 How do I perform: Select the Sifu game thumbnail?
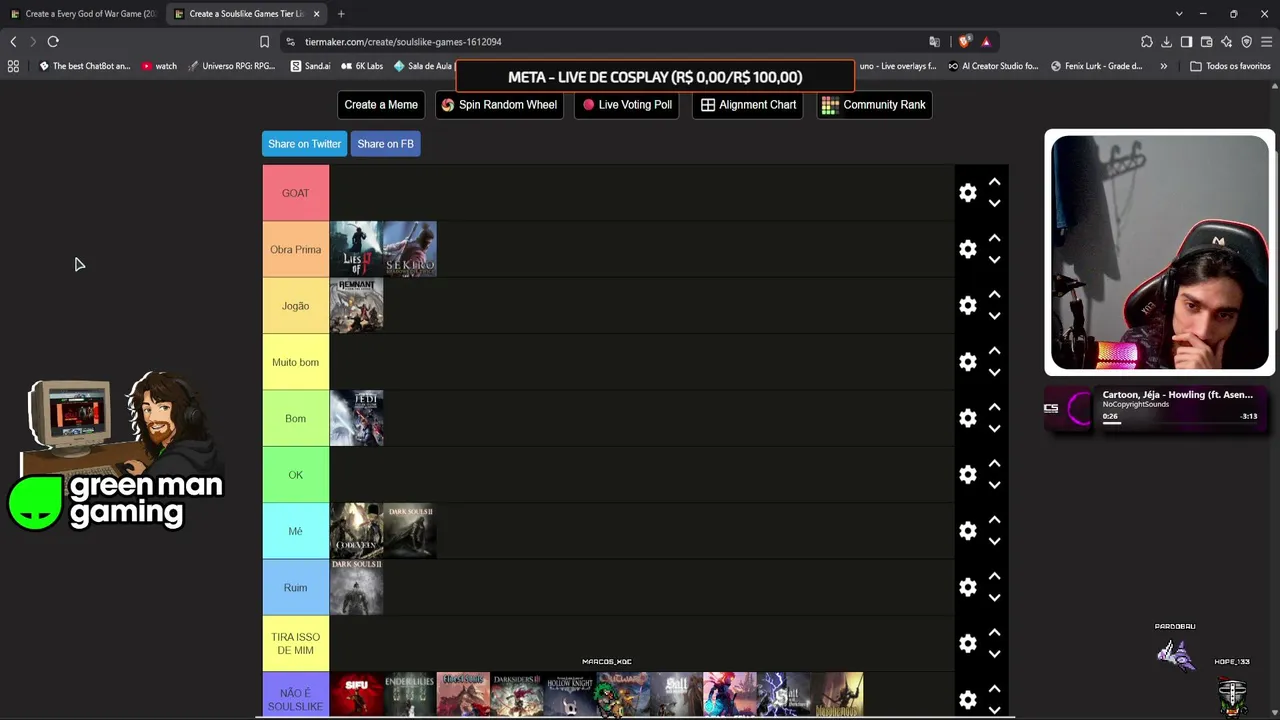(357, 696)
